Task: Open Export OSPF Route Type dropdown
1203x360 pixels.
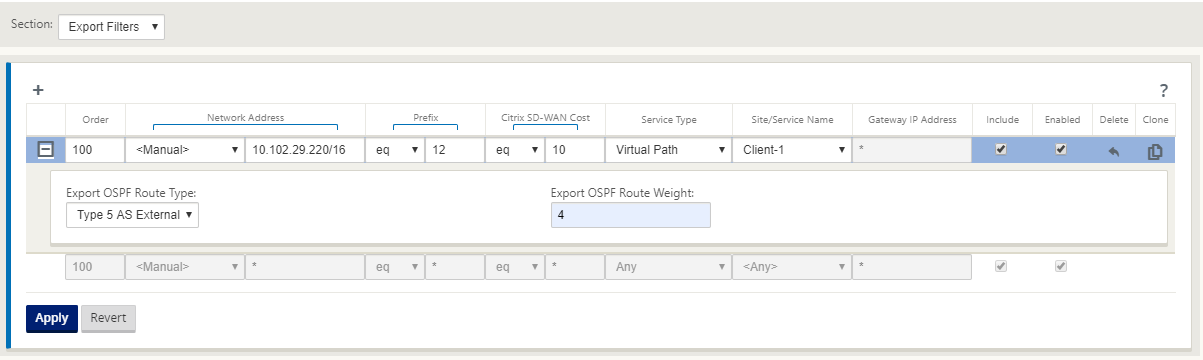Action: click(132, 215)
